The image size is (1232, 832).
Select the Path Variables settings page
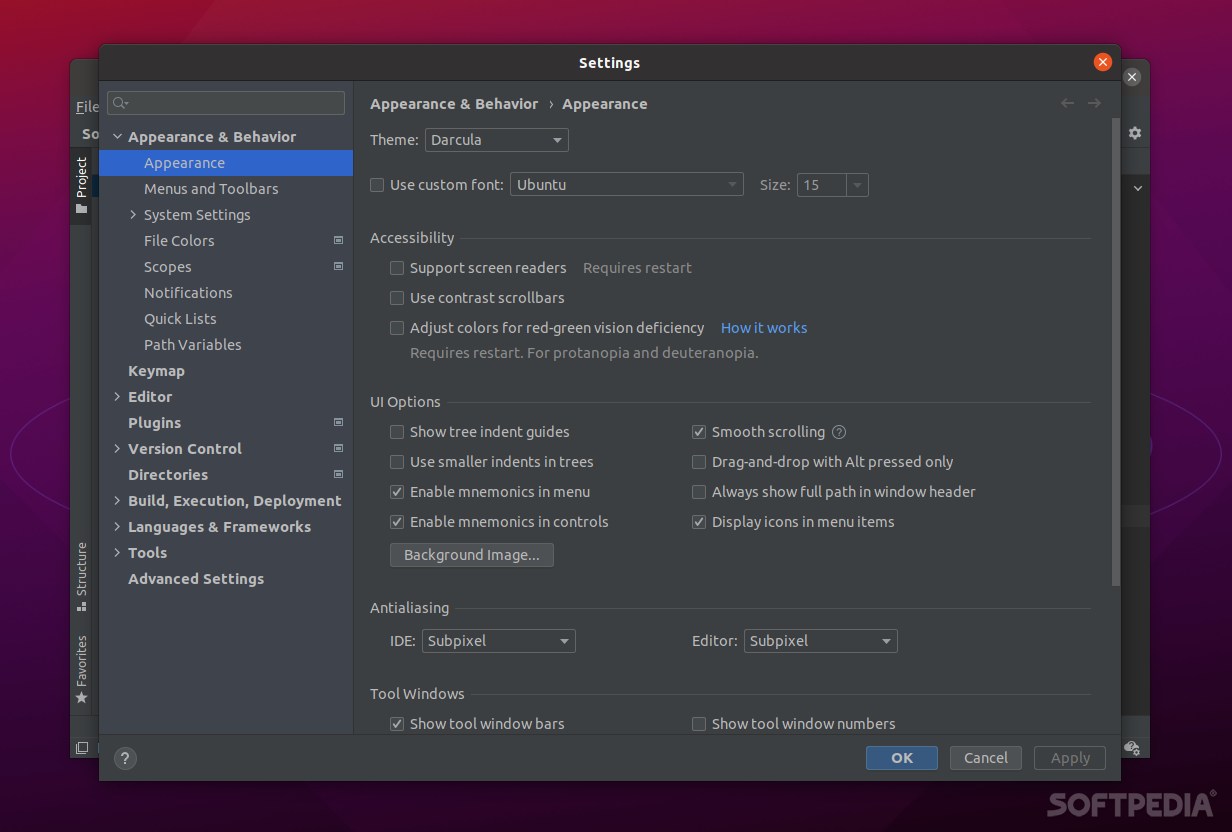193,345
